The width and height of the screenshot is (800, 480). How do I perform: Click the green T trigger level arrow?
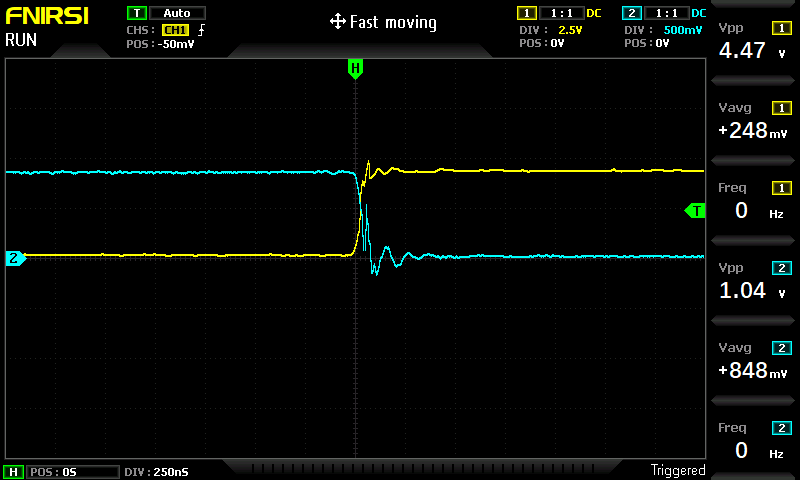point(695,211)
